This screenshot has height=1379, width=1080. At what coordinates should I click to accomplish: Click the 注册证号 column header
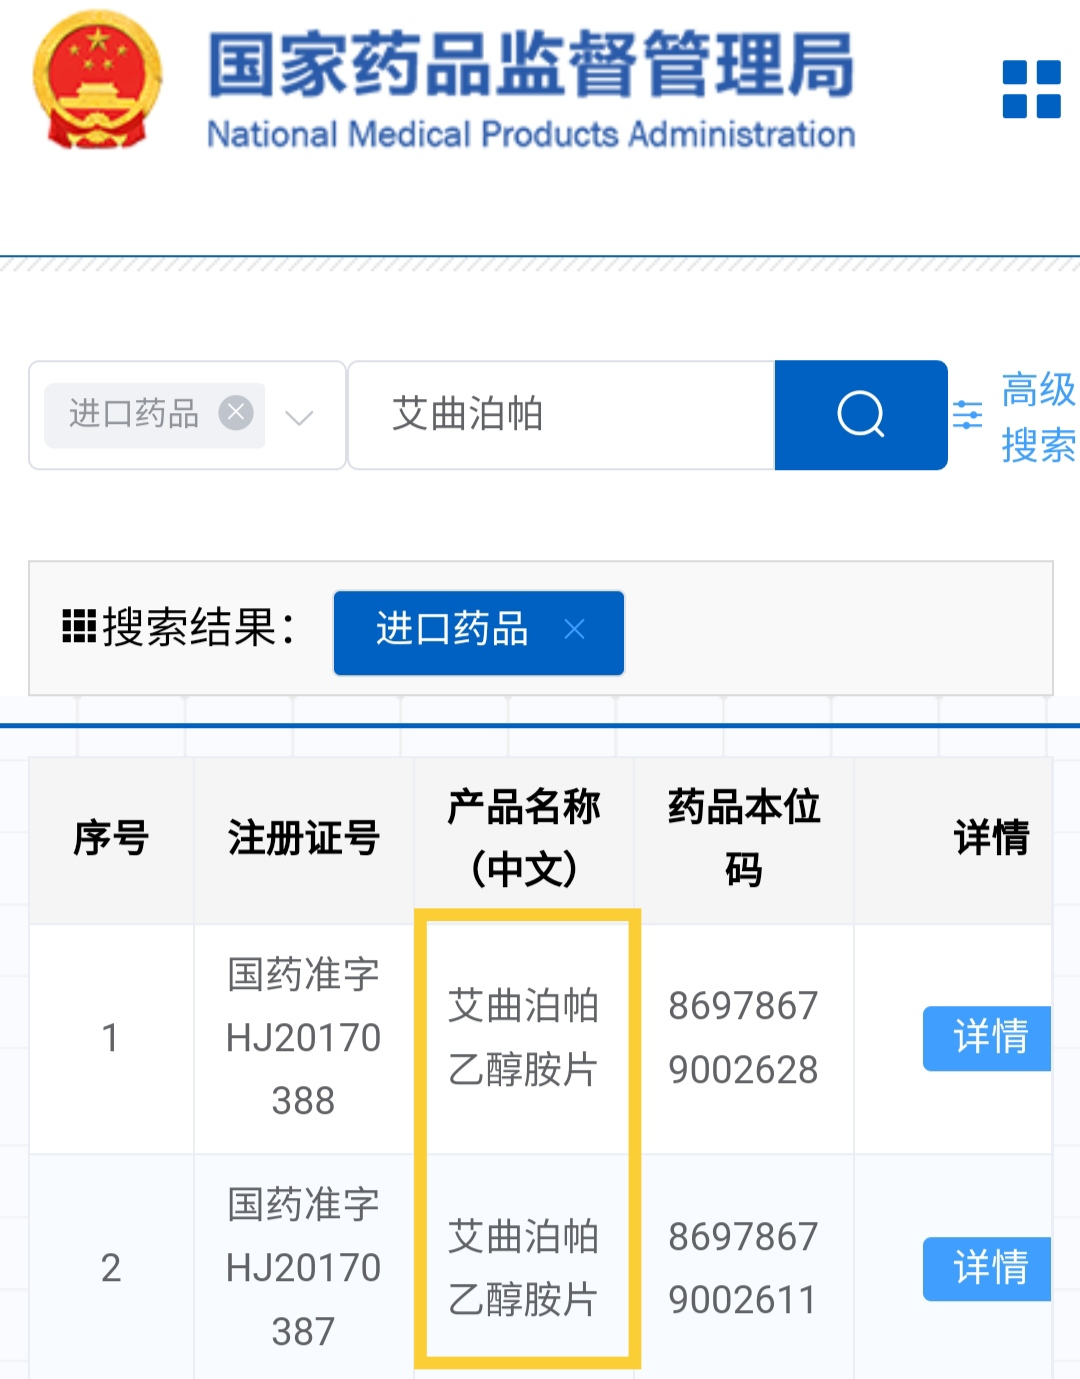[303, 838]
